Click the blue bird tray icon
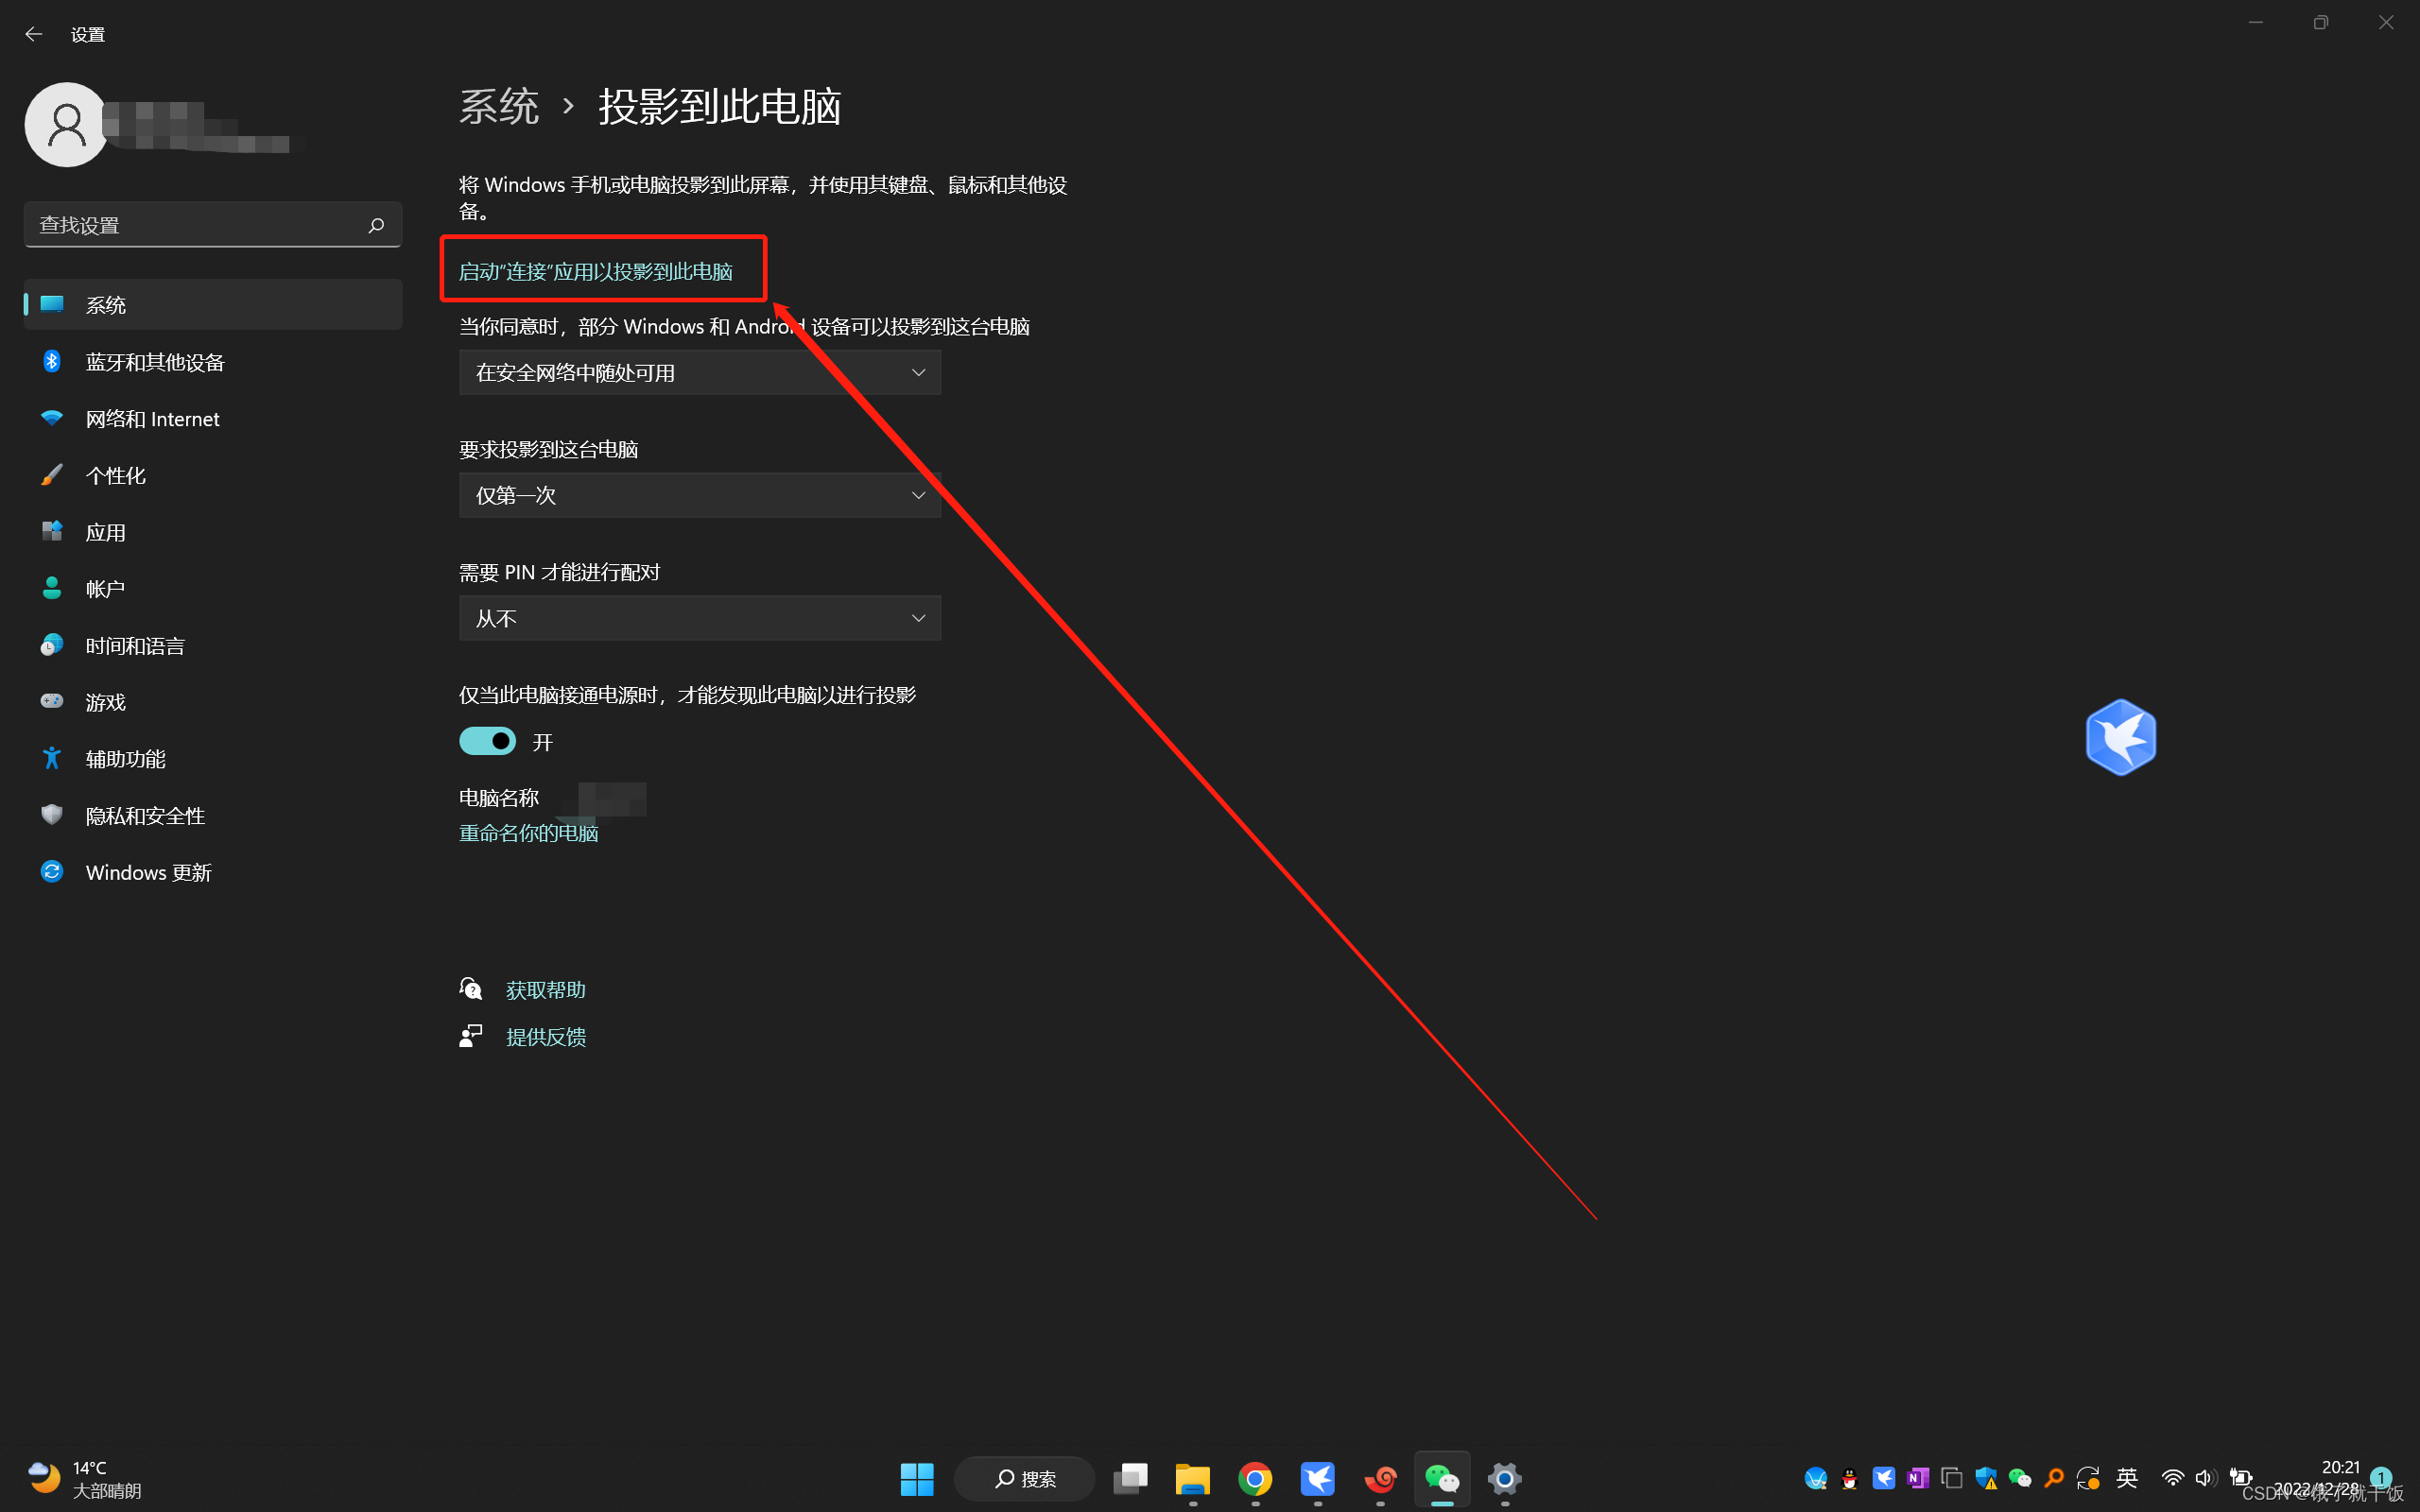This screenshot has width=2420, height=1512. pos(1884,1479)
